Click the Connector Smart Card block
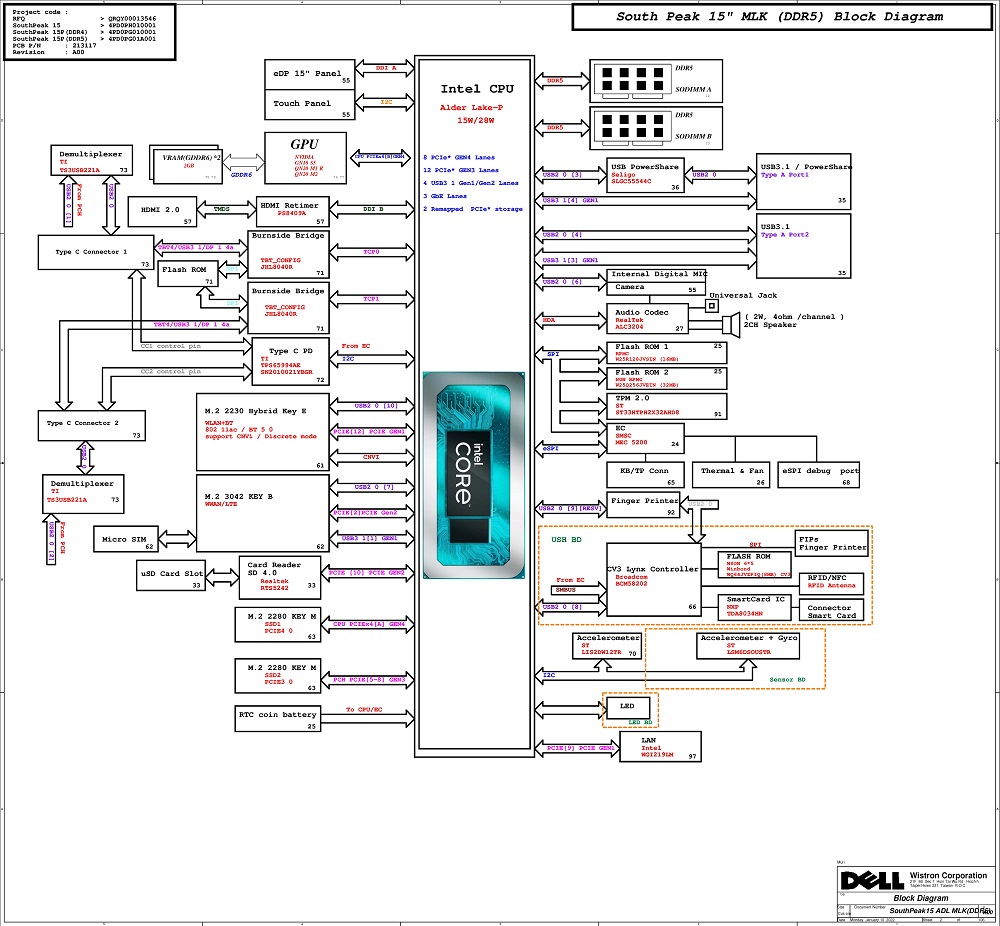Image resolution: width=1000 pixels, height=926 pixels. coord(832,610)
